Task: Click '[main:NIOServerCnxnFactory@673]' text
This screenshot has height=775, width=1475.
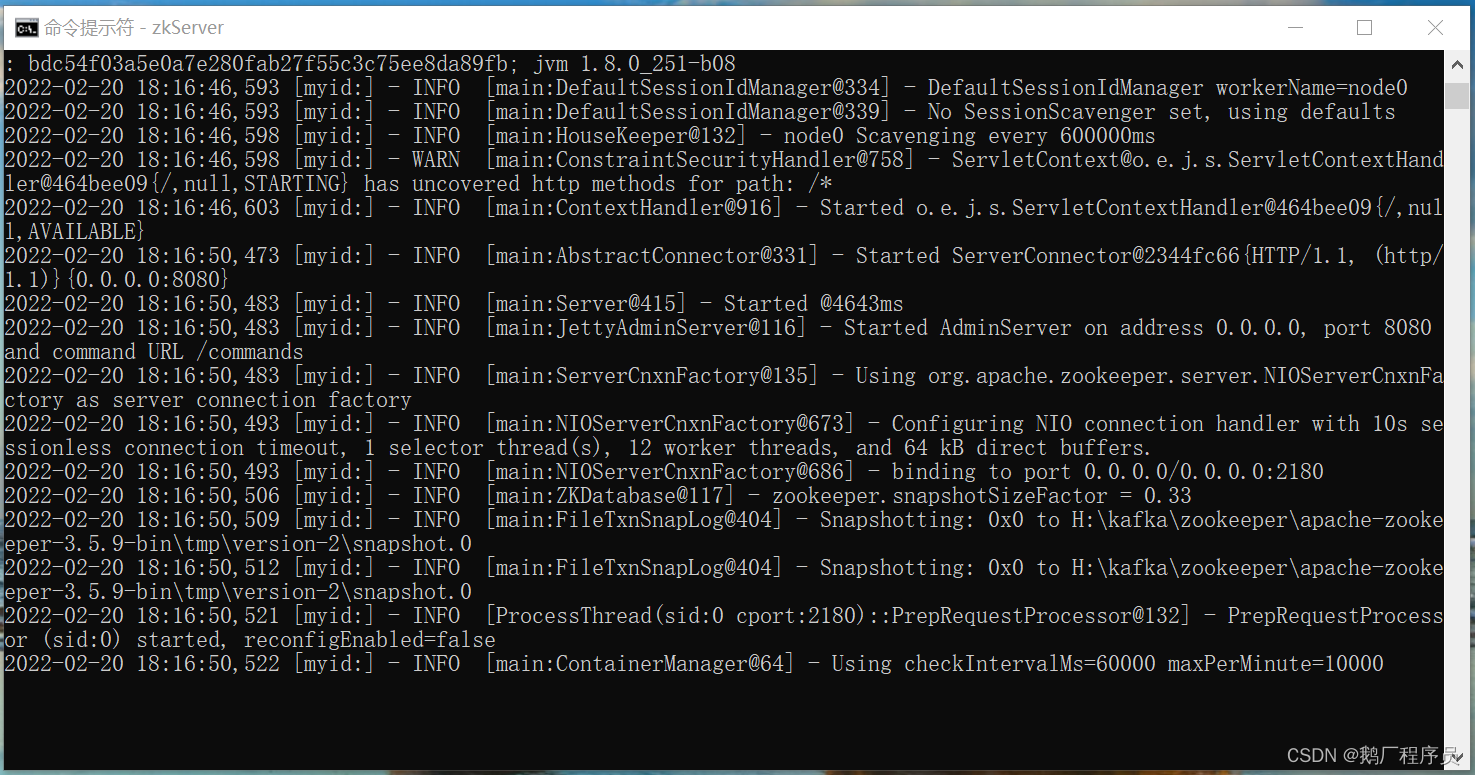Action: [x=670, y=424]
